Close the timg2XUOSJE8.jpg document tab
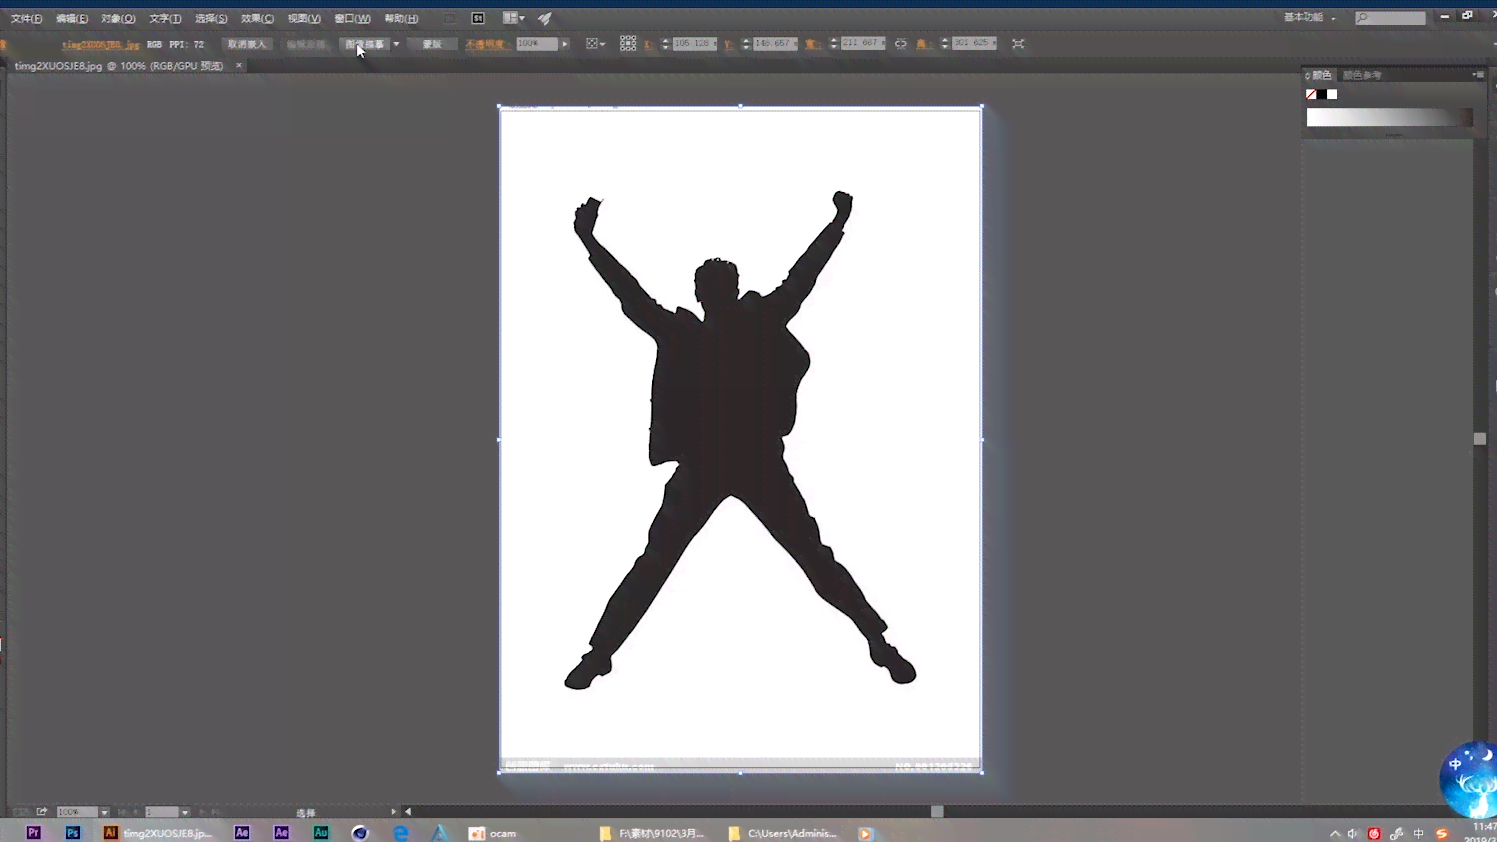 tap(239, 66)
